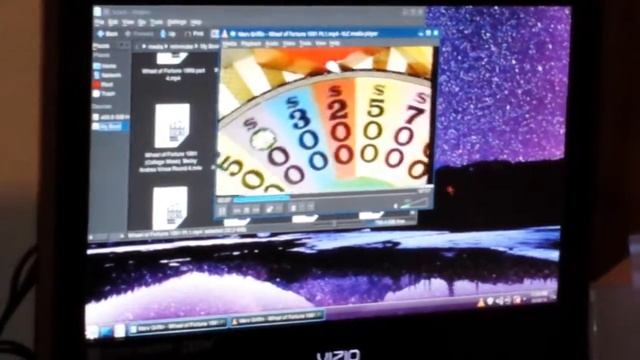Screen dimensions: 640x360
Task: Open VLC extended settings
Action: (279, 209)
